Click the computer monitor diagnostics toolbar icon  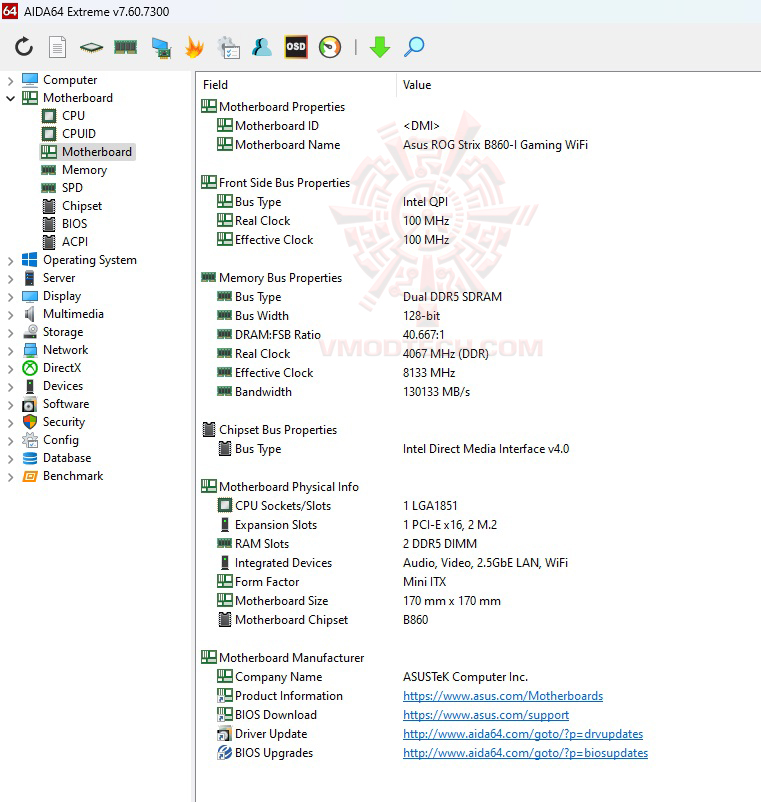[161, 48]
